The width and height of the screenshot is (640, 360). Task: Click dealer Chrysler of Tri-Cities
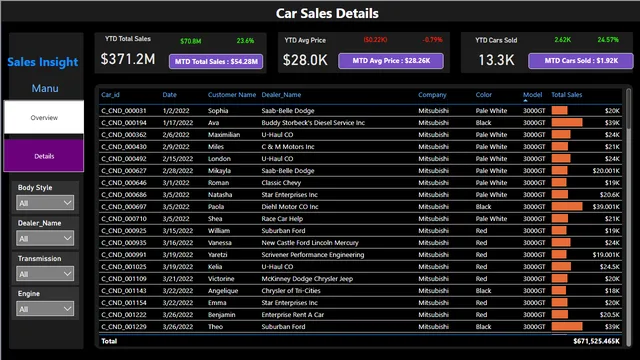[291, 291]
